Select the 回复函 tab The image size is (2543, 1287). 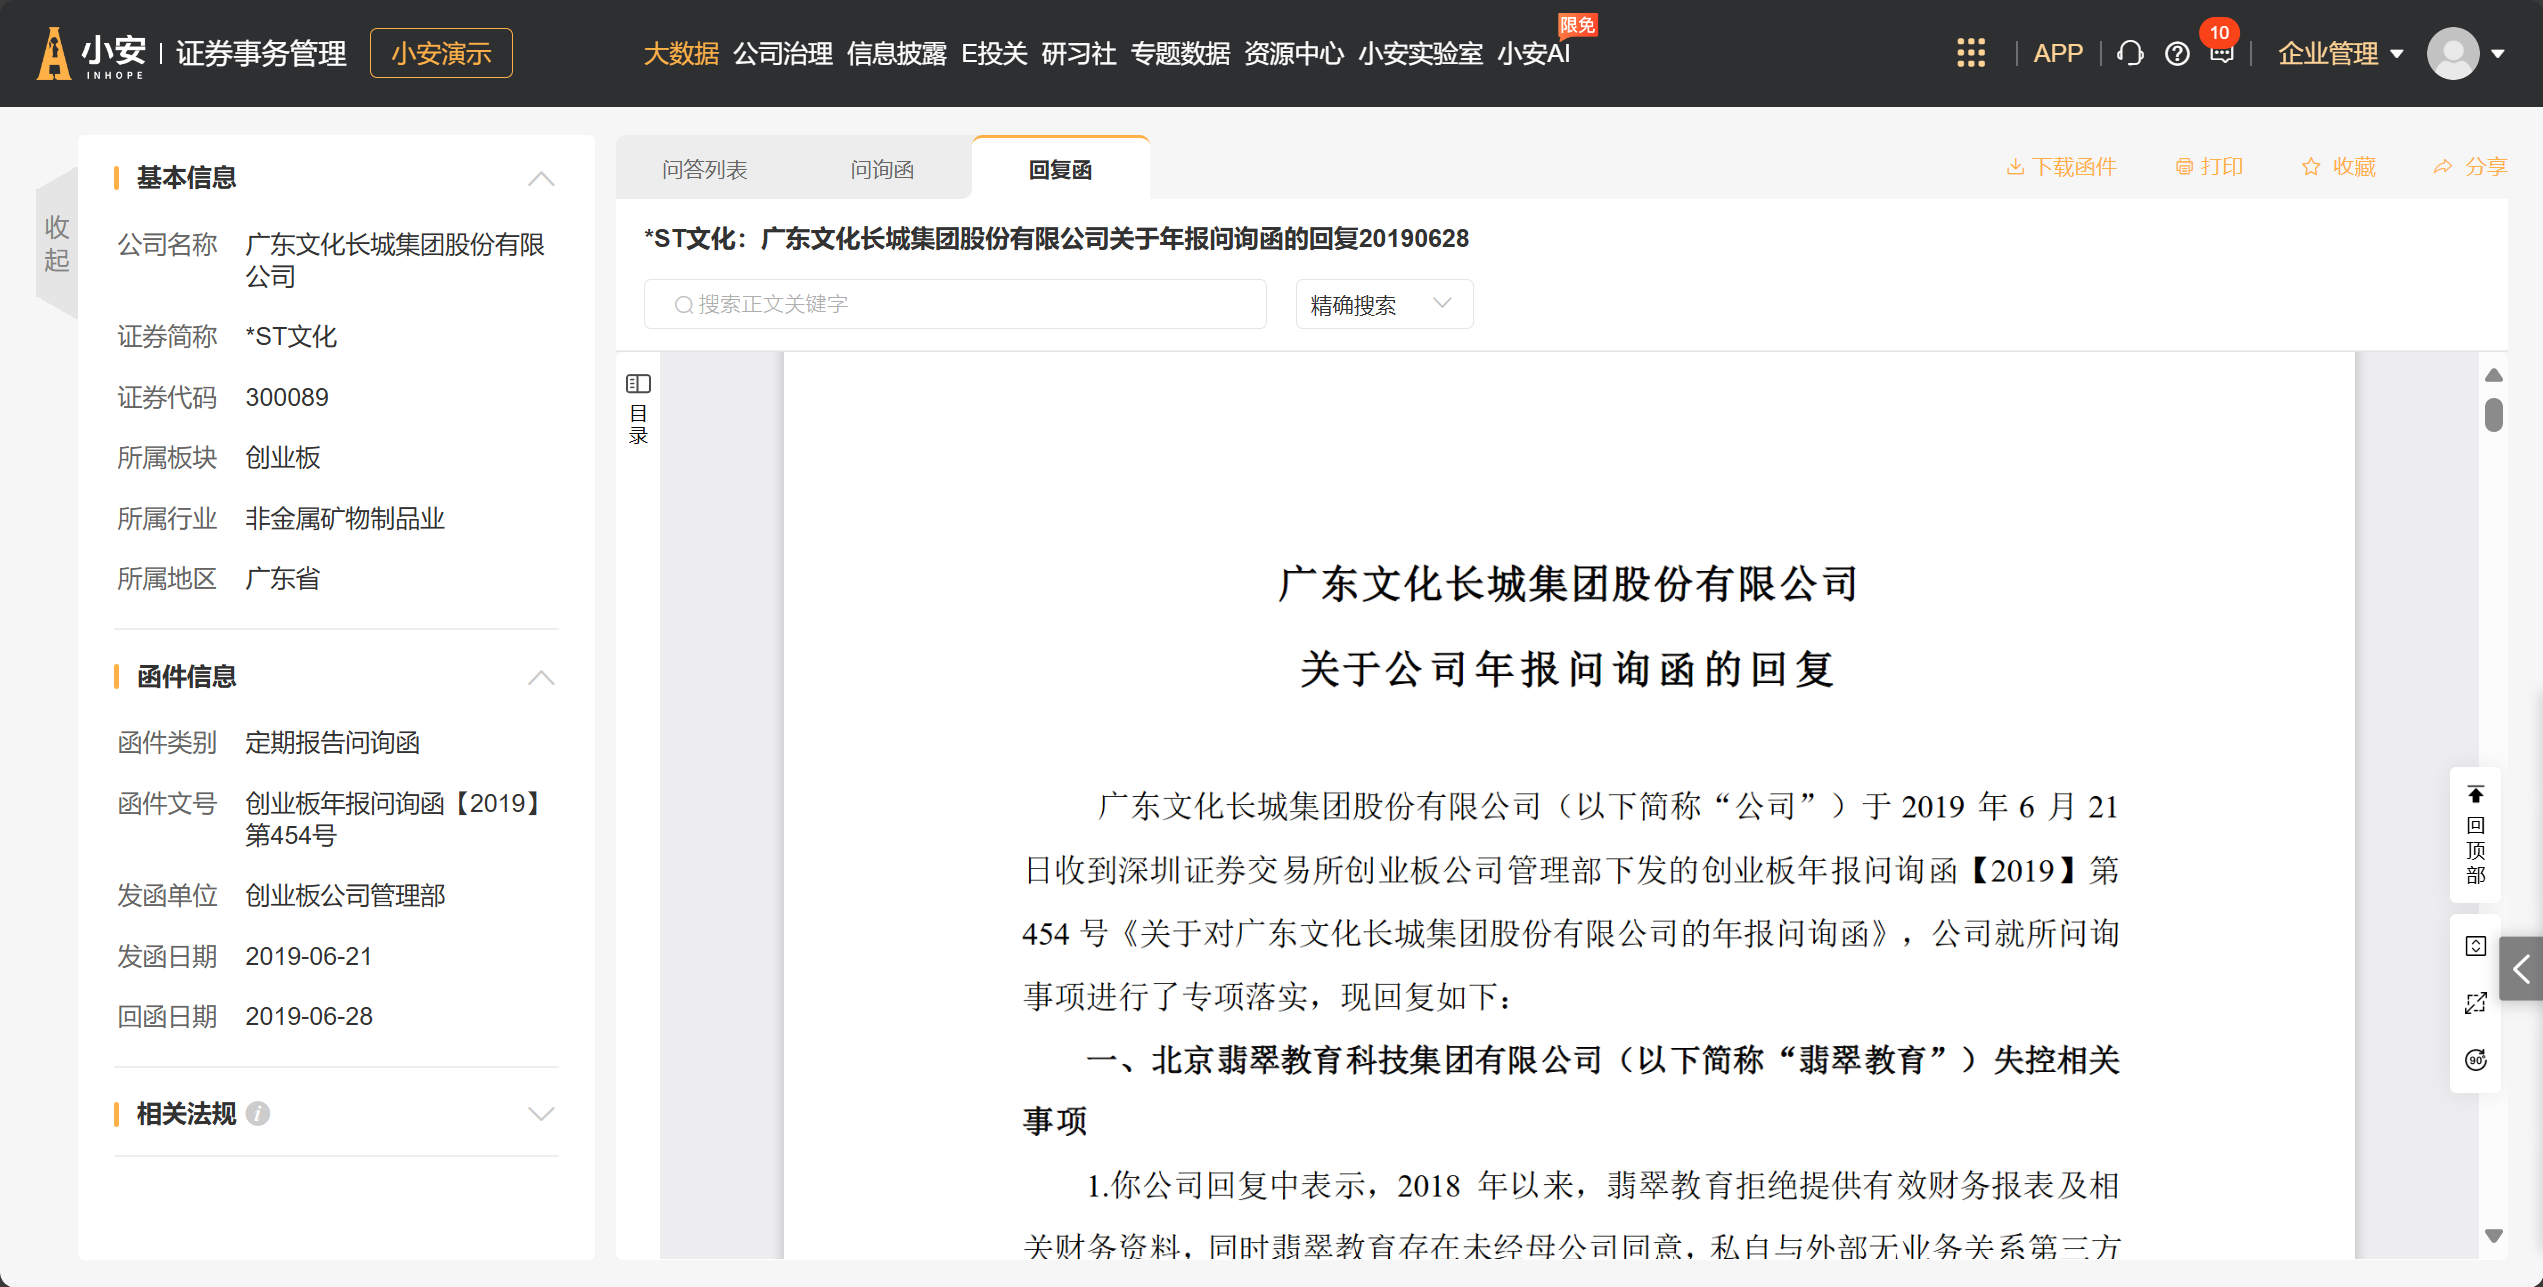click(x=1060, y=169)
